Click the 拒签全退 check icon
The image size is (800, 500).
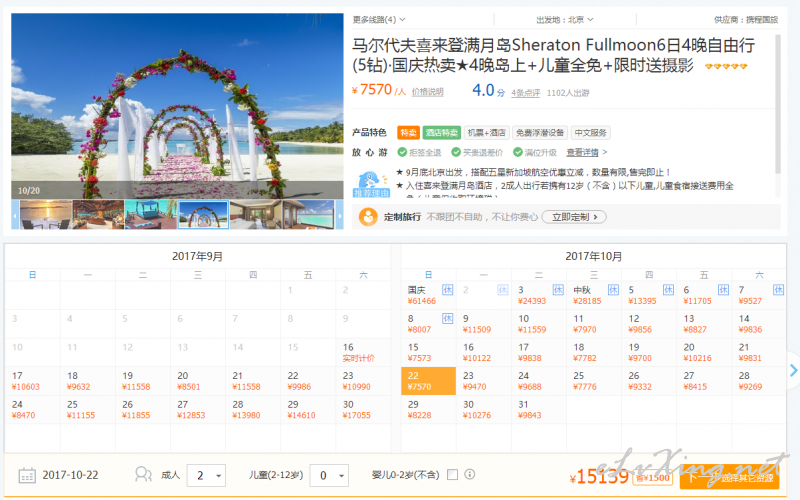[x=402, y=152]
